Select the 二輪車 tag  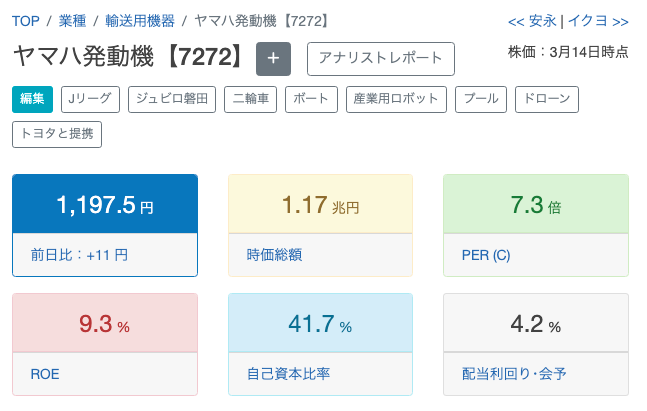[250, 99]
